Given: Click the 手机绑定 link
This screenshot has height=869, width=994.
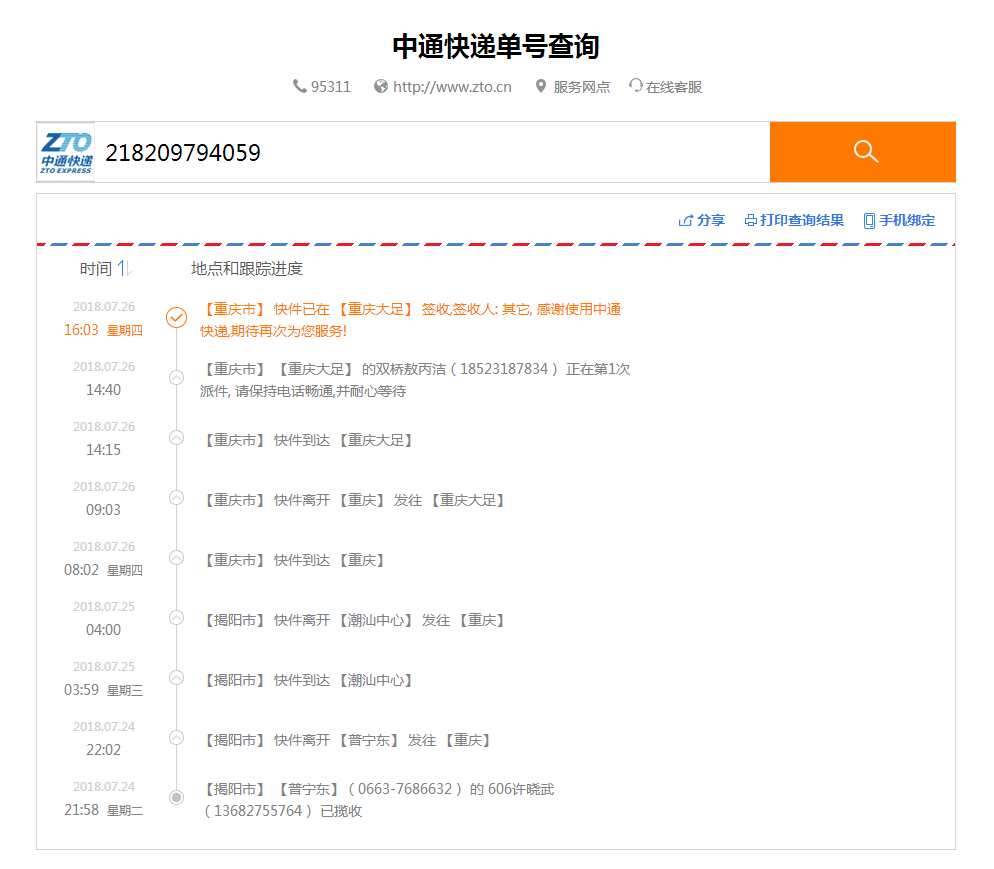Looking at the screenshot, I should pos(907,221).
